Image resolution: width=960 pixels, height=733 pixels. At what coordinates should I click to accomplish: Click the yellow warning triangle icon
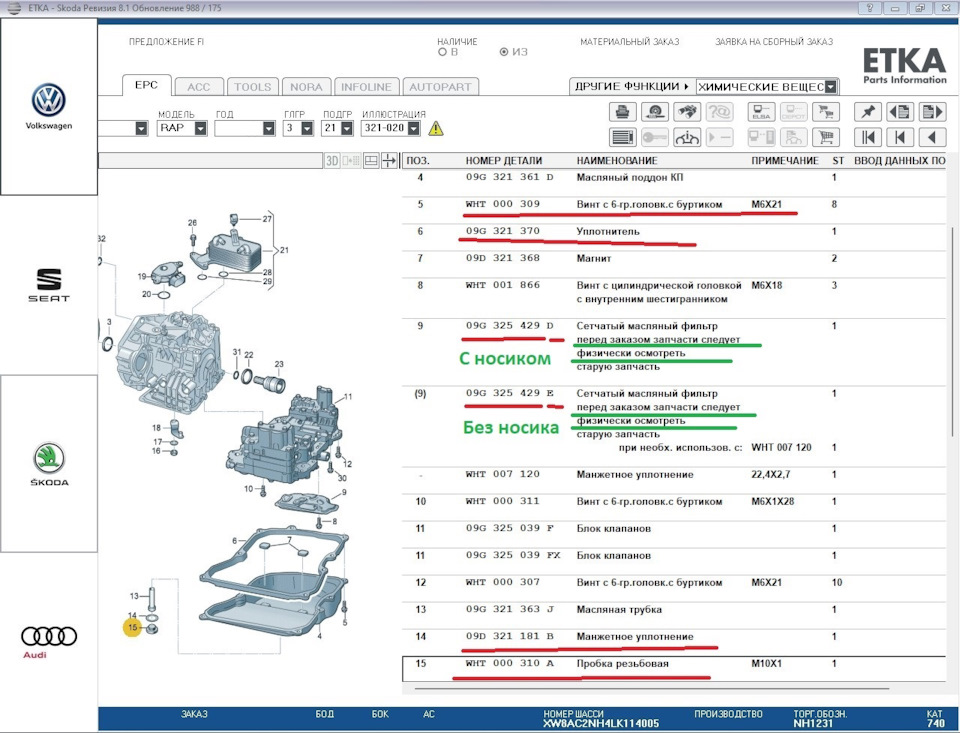[x=436, y=128]
